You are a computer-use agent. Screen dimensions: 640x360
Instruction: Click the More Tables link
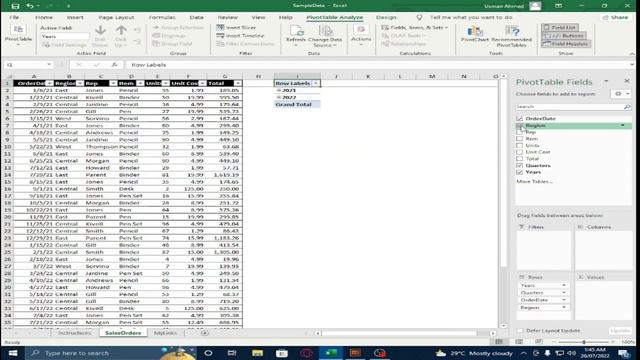tap(535, 182)
